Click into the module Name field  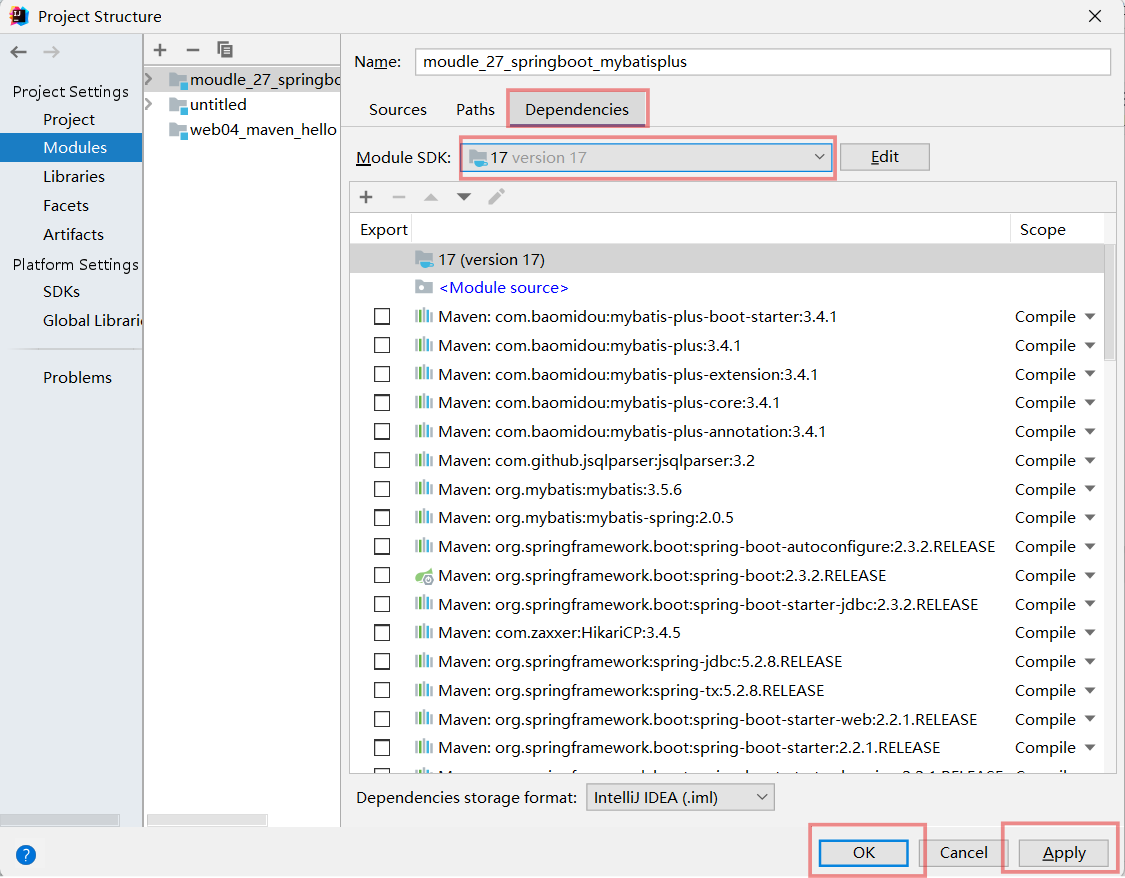click(763, 62)
